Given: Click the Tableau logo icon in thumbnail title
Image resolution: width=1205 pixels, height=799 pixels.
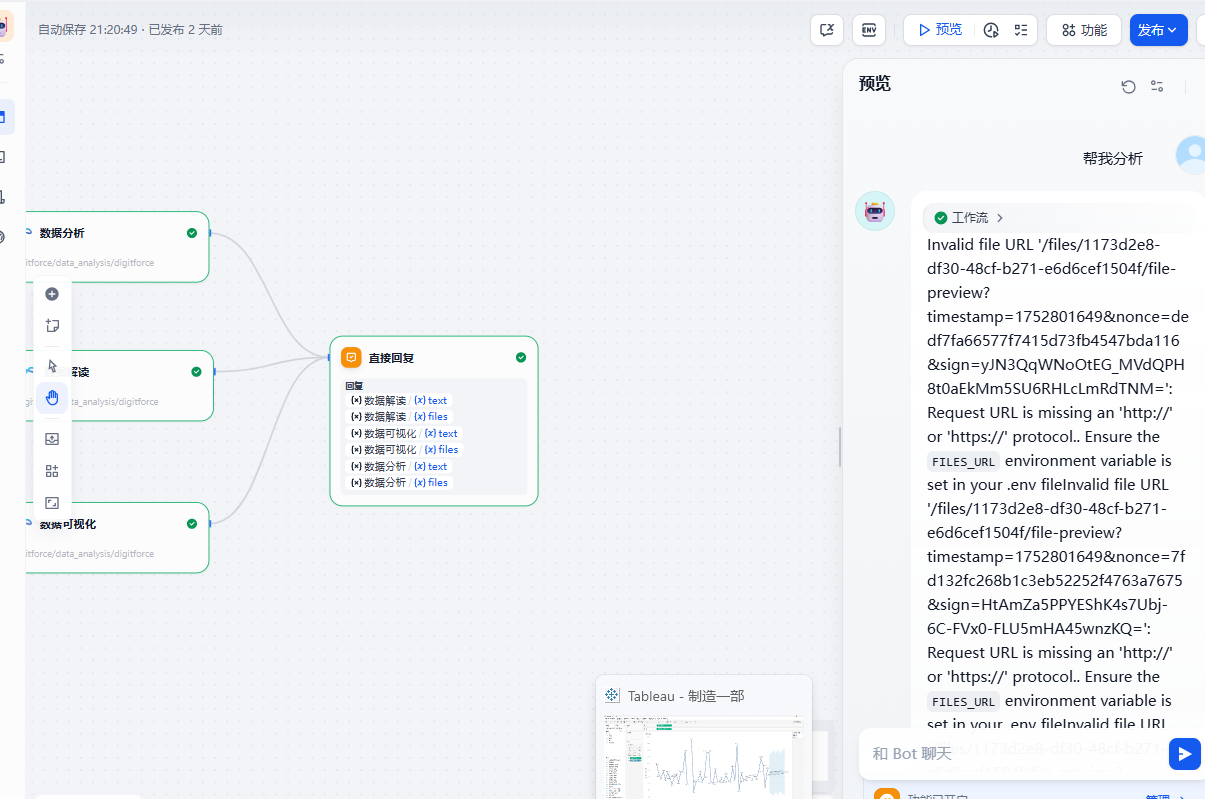Looking at the screenshot, I should pyautogui.click(x=613, y=695).
